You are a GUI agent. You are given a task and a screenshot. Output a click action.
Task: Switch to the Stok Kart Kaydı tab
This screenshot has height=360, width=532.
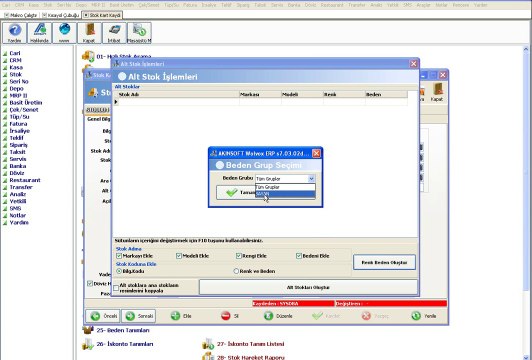[x=102, y=15]
